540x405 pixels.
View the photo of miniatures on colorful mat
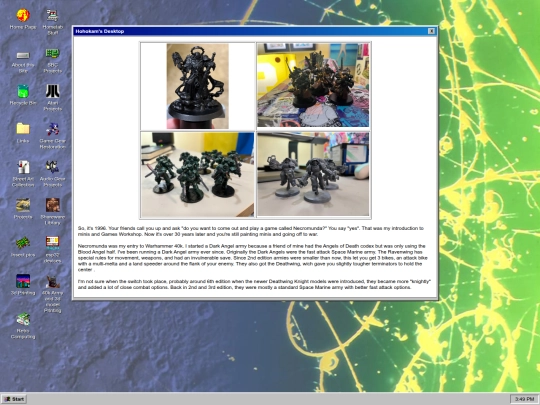(313, 85)
